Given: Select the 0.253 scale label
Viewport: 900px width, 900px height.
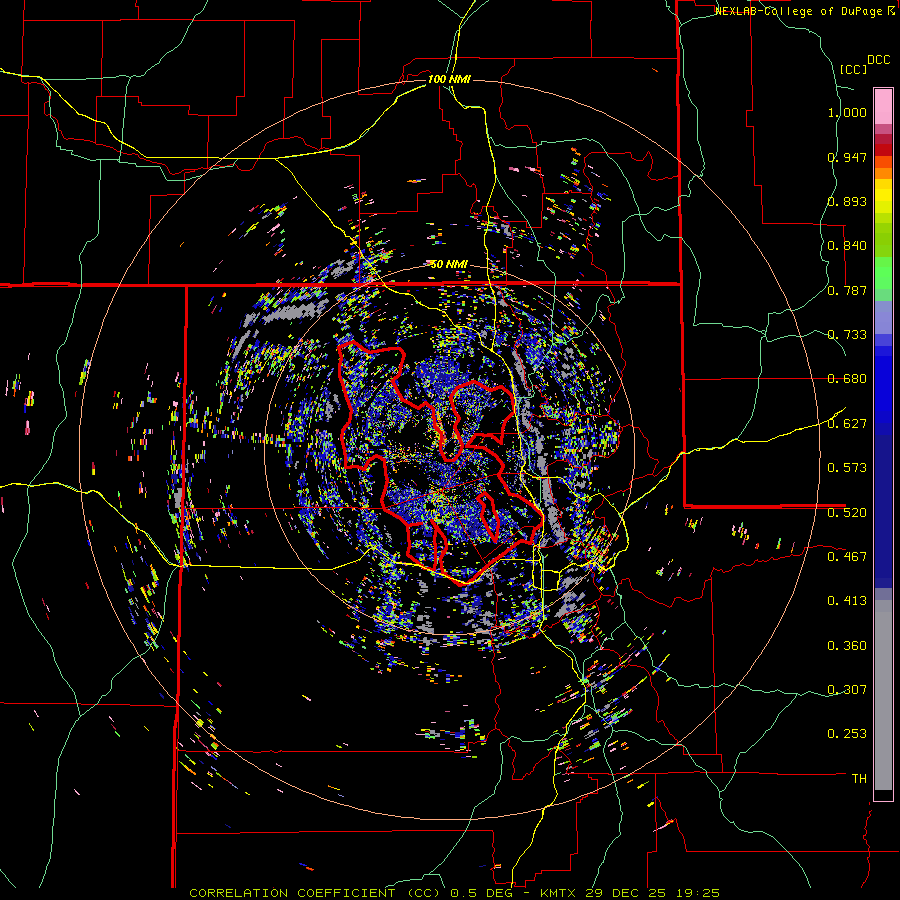Looking at the screenshot, I should (x=847, y=734).
